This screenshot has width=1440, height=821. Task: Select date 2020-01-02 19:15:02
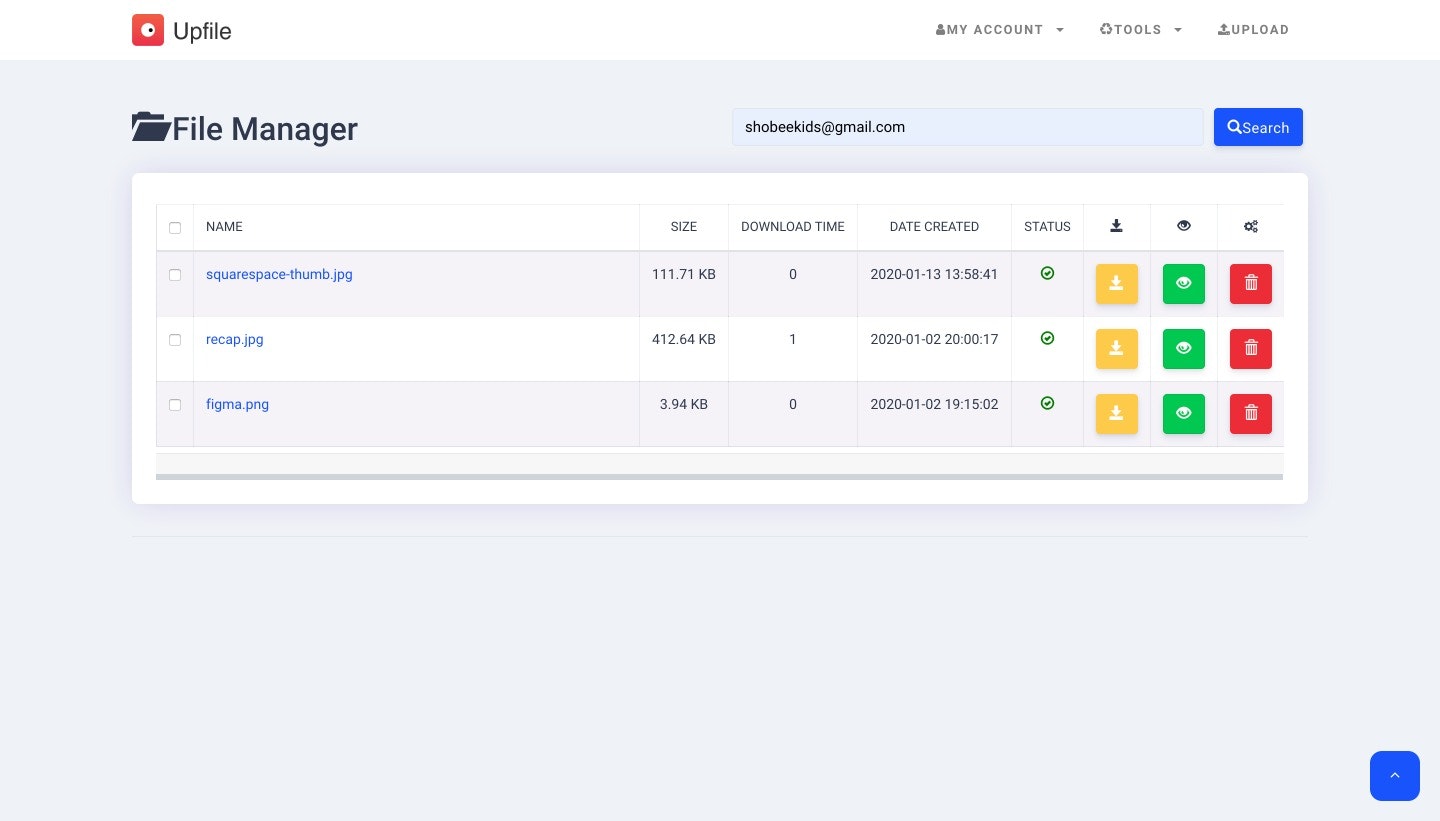tap(934, 404)
